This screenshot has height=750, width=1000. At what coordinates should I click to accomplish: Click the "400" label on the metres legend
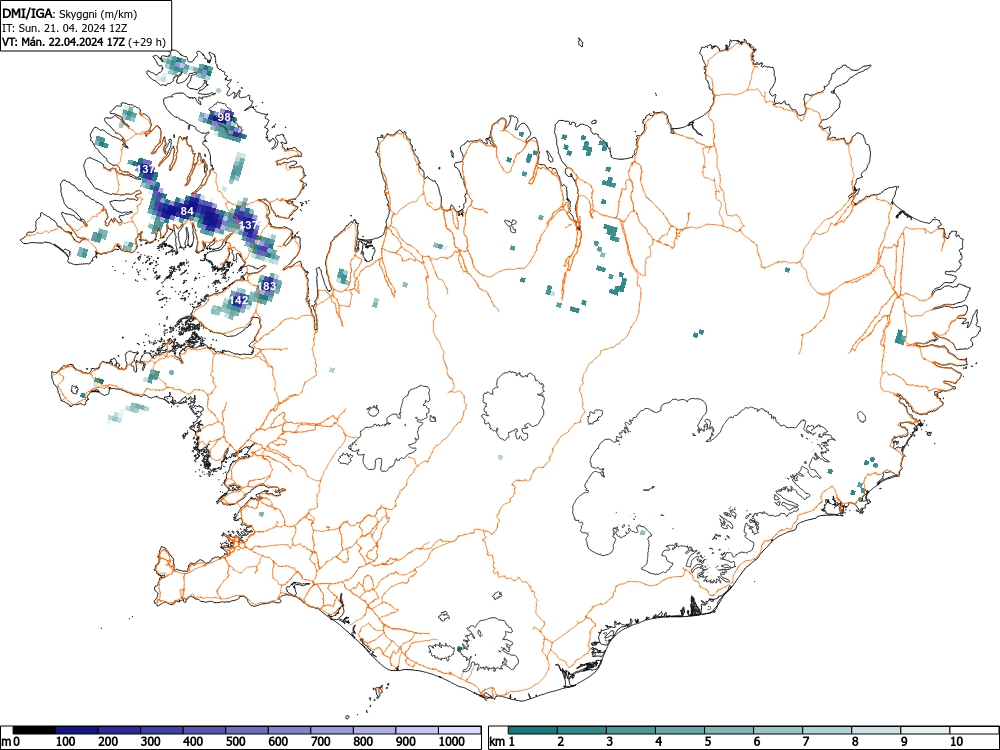[x=194, y=741]
